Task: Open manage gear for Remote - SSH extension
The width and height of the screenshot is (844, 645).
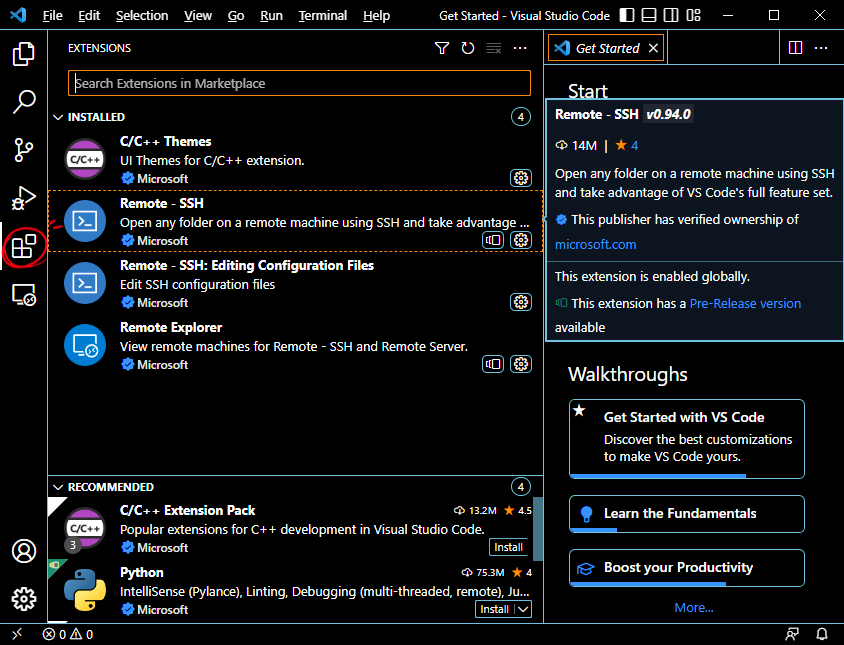Action: [521, 240]
